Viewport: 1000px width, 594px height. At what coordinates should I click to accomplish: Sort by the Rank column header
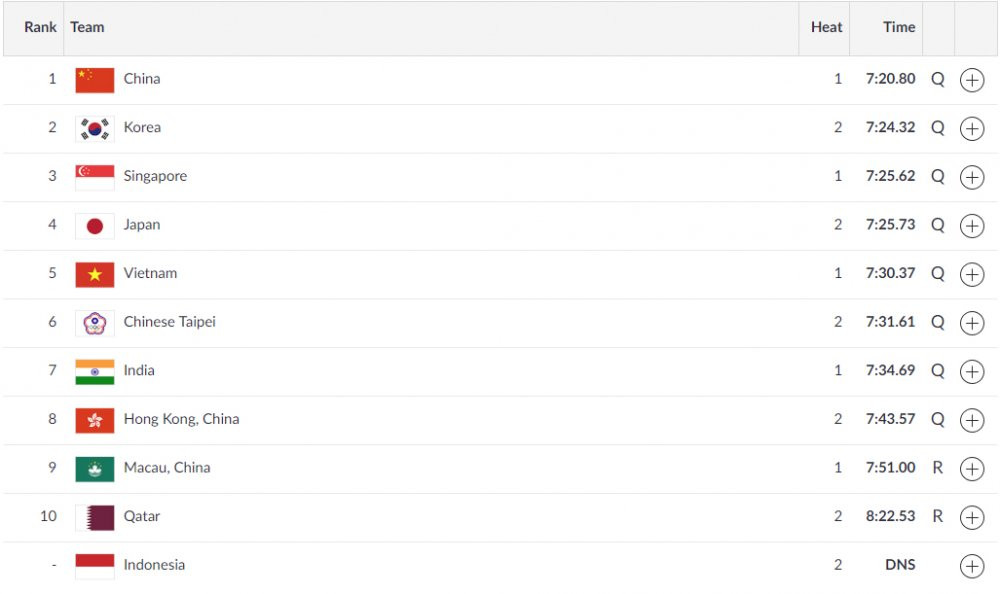[41, 27]
